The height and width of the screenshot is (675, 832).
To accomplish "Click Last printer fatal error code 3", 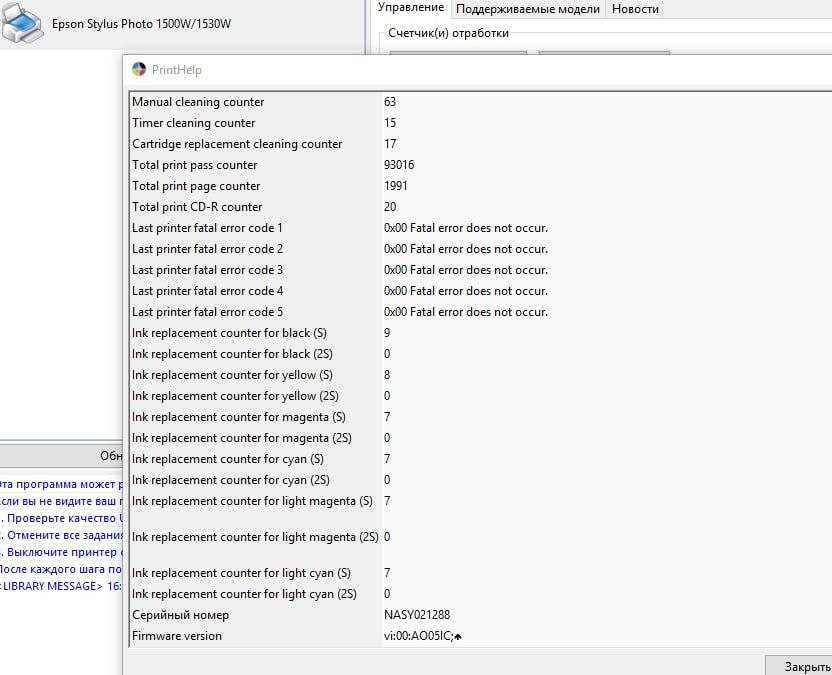I will tap(207, 270).
